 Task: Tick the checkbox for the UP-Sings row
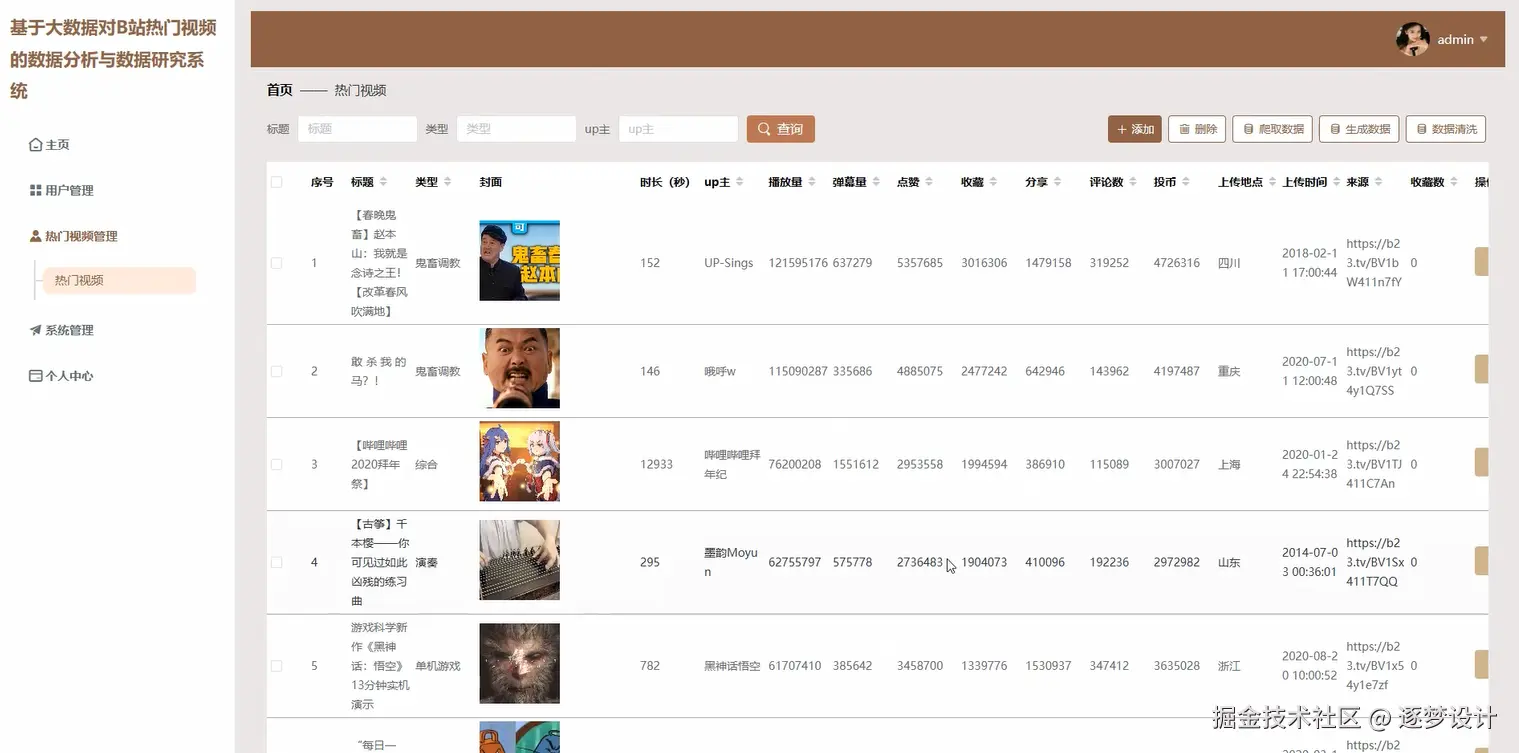click(x=276, y=263)
